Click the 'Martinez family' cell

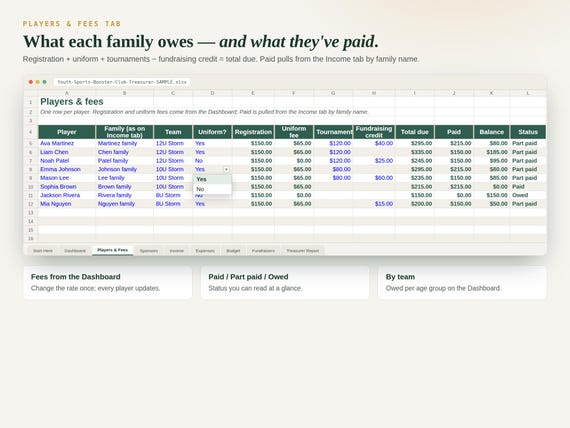124,143
